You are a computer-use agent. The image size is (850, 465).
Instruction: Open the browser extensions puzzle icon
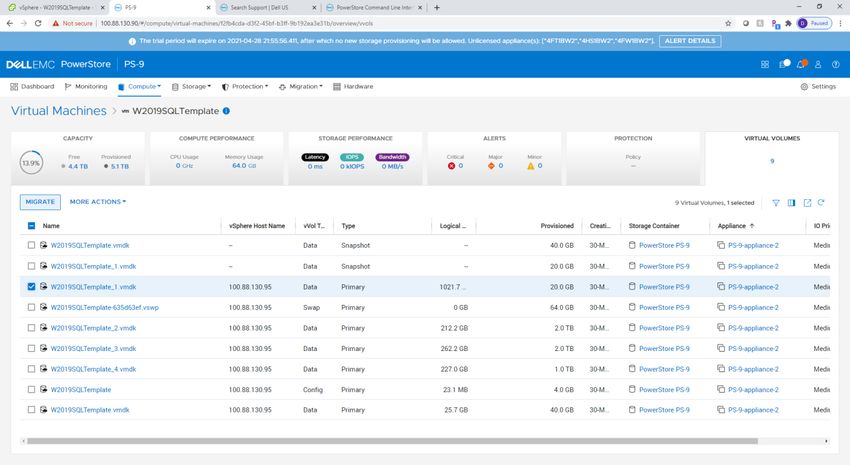pos(788,23)
